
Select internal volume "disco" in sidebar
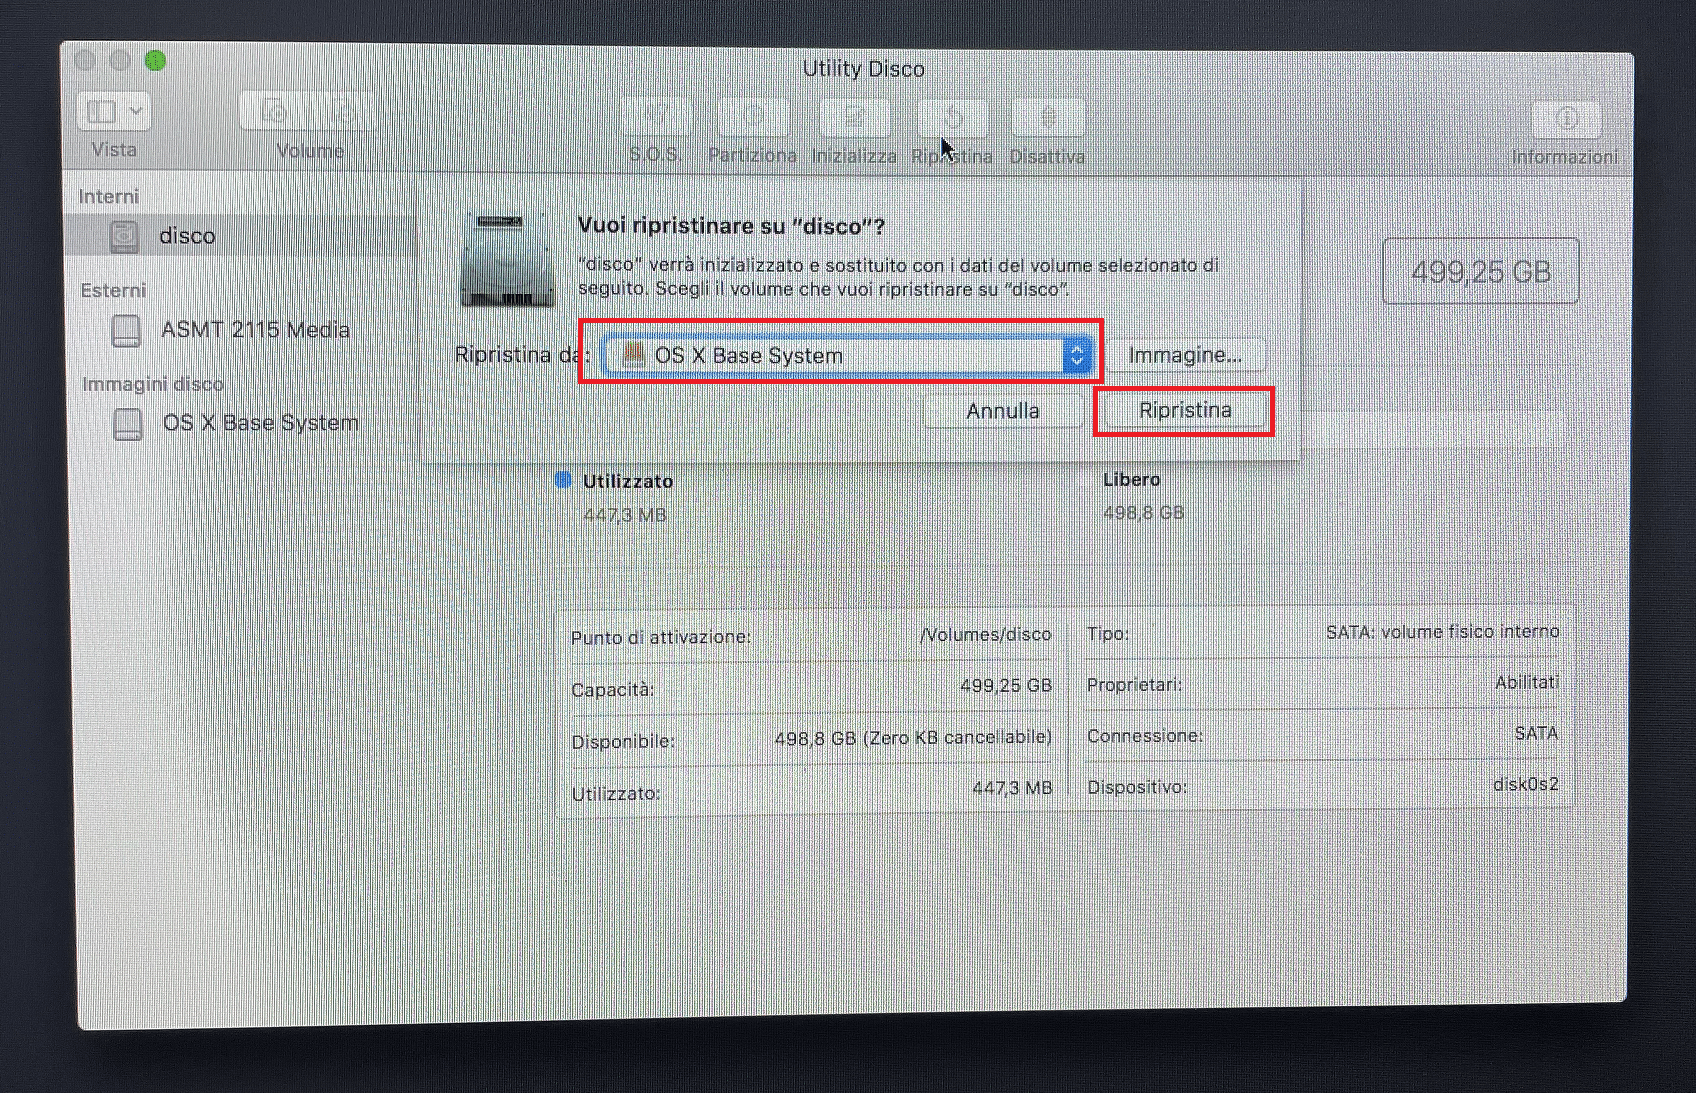(x=240, y=236)
